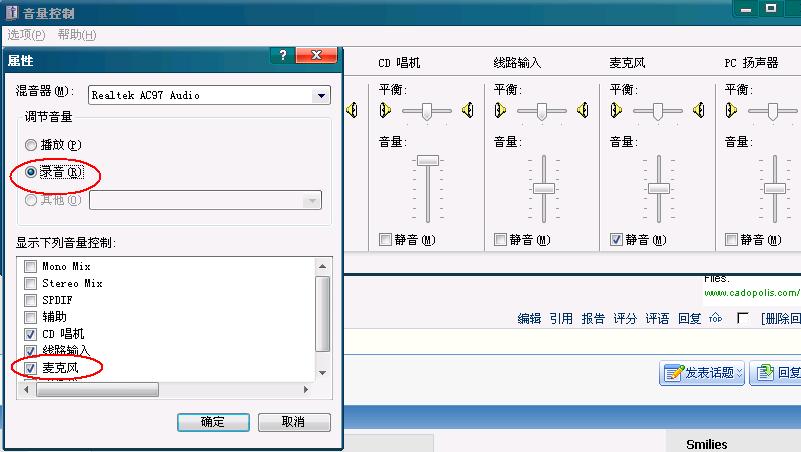
Task: Click 麦克风 left speaker balance icon
Action: tap(616, 110)
